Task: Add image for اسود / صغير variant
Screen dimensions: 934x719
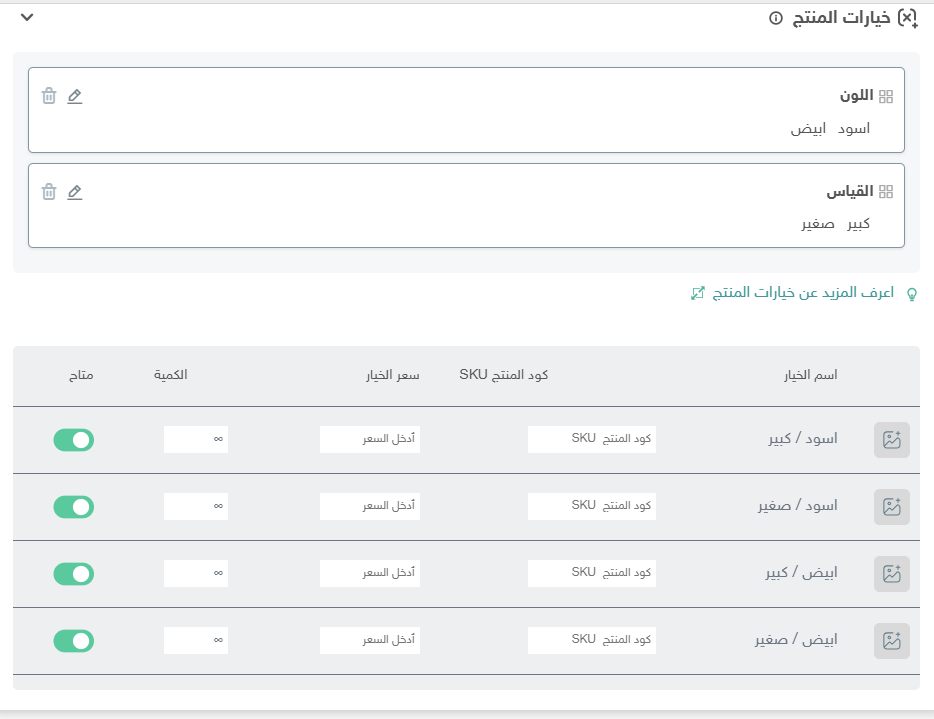Action: click(892, 507)
